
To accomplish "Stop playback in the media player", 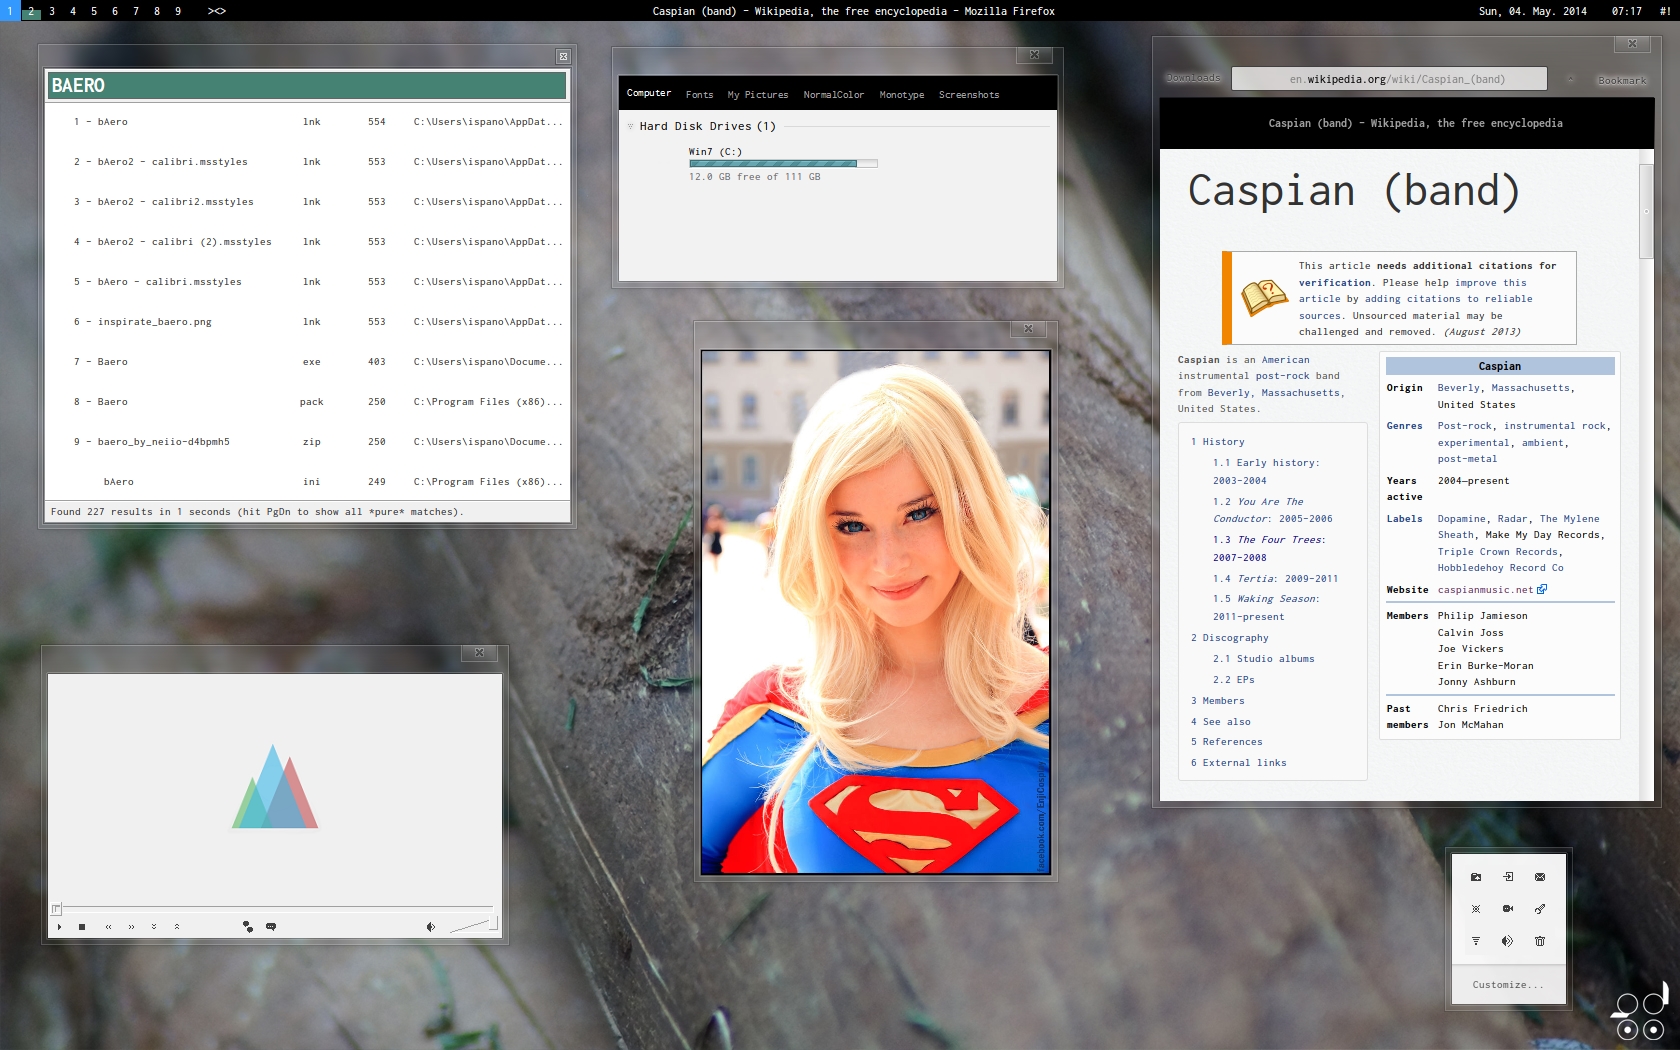I will [x=82, y=927].
